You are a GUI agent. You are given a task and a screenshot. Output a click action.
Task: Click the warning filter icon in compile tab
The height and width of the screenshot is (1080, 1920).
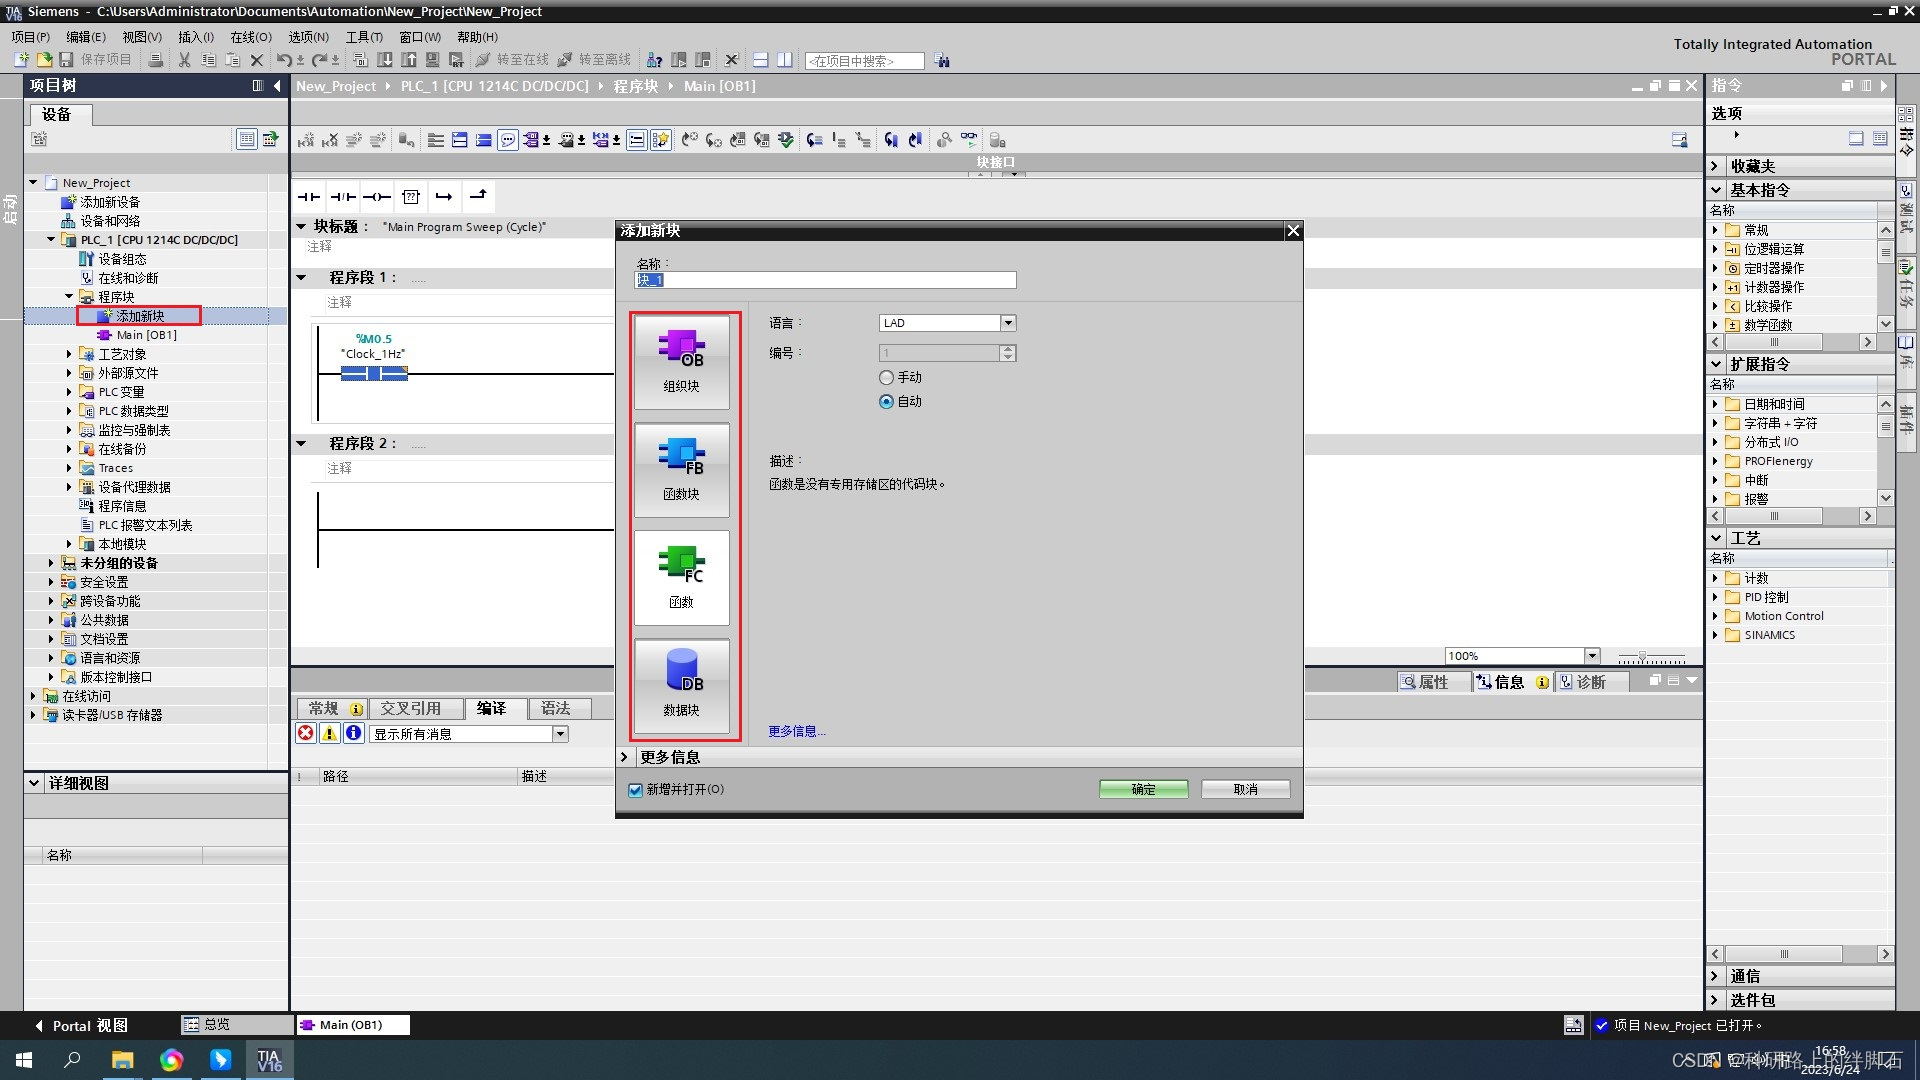tap(330, 733)
